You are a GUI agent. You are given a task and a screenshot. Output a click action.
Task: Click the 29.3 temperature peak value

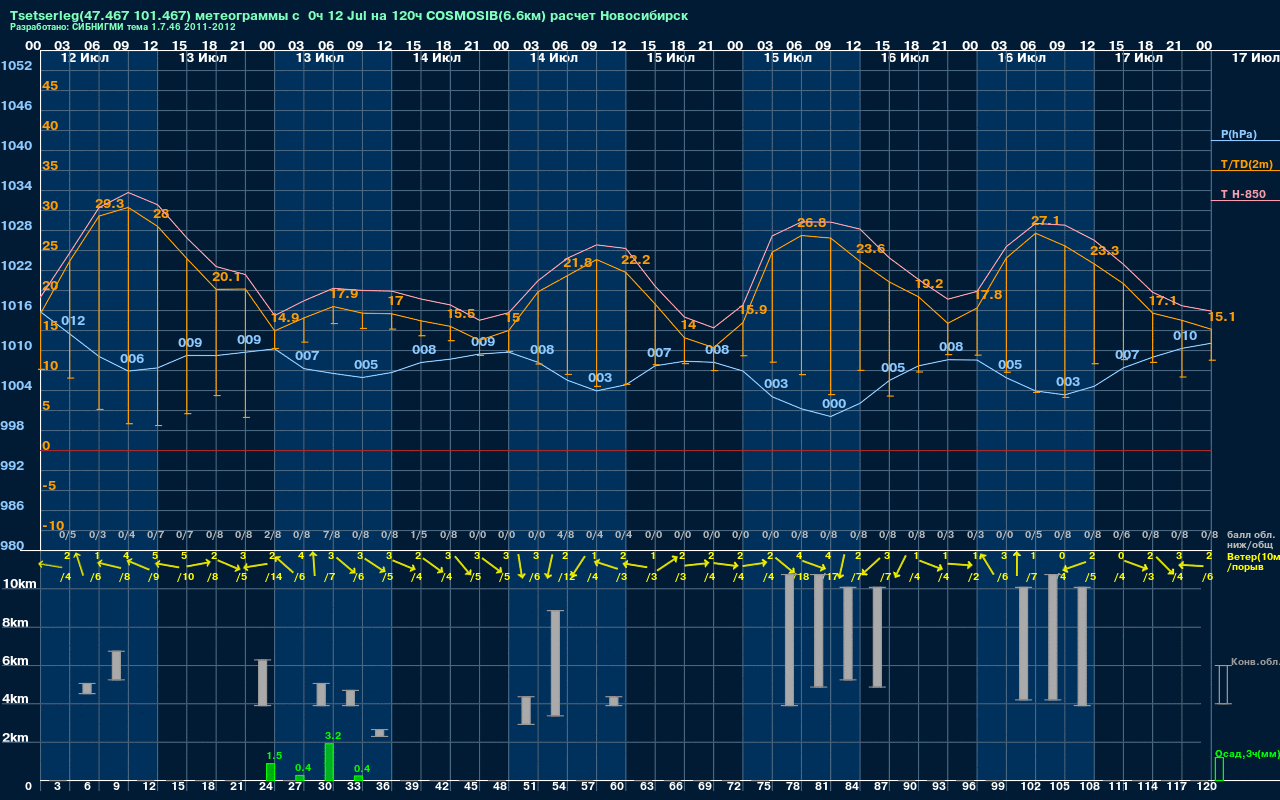(109, 204)
